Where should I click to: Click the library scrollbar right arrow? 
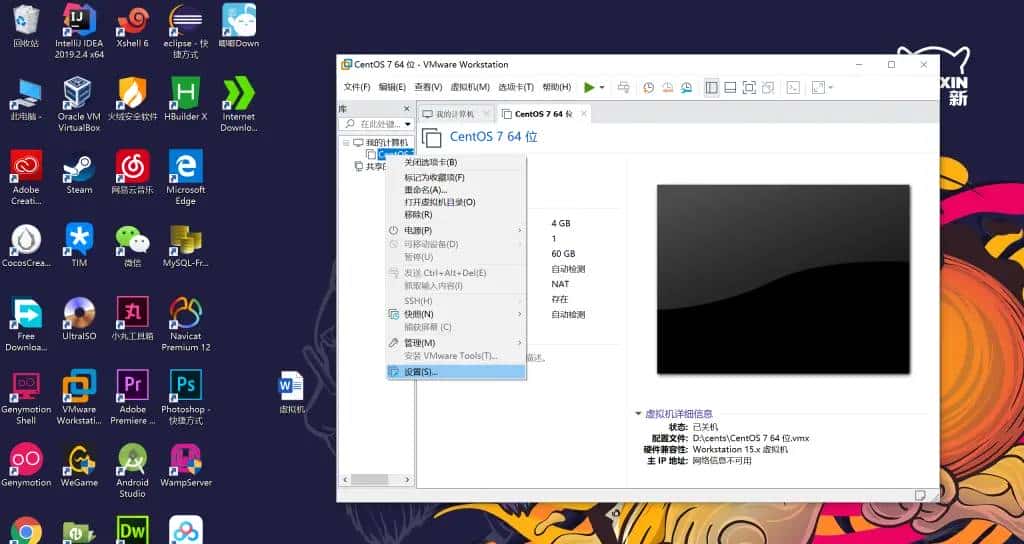(x=408, y=479)
